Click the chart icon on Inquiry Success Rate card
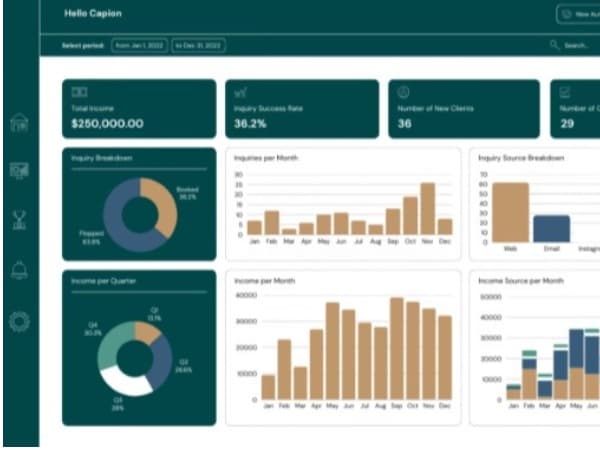This screenshot has width=600, height=450. coord(241,92)
